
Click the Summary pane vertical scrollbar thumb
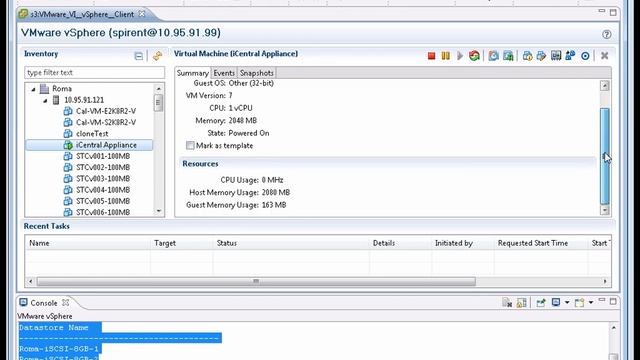[x=604, y=156]
